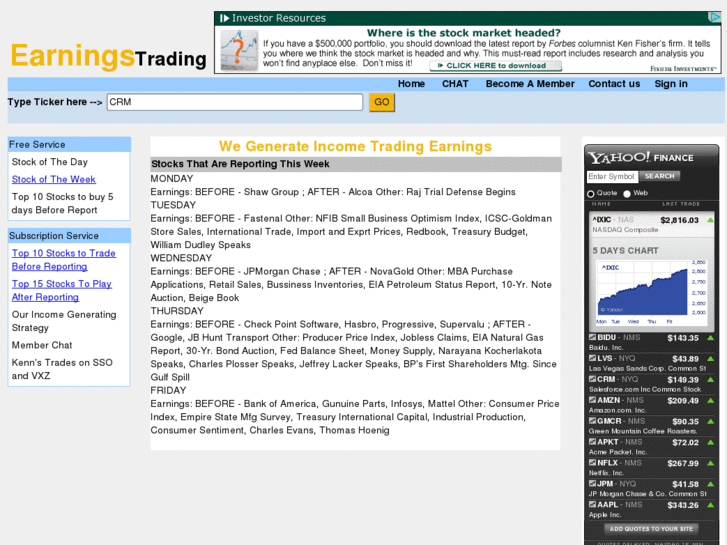Click the green up arrow on the LVS row

coord(710,359)
